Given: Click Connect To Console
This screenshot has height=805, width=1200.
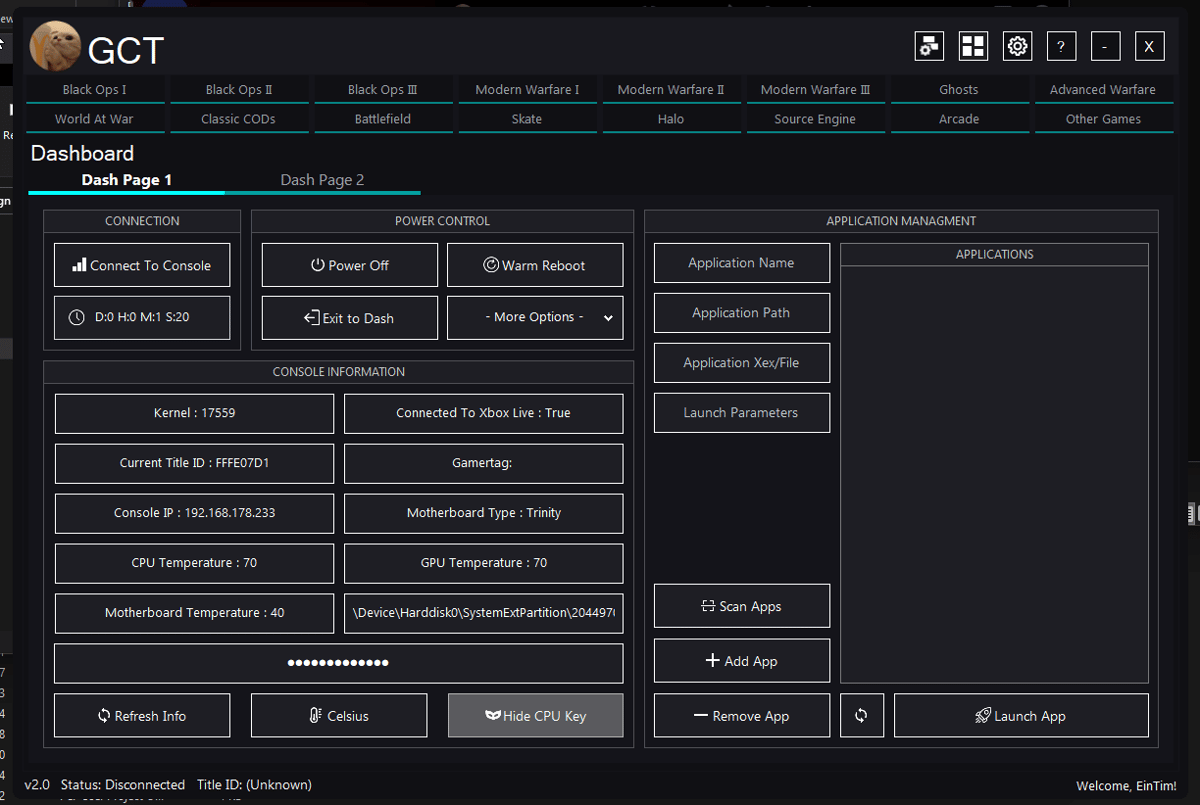Looking at the screenshot, I should pyautogui.click(x=142, y=264).
